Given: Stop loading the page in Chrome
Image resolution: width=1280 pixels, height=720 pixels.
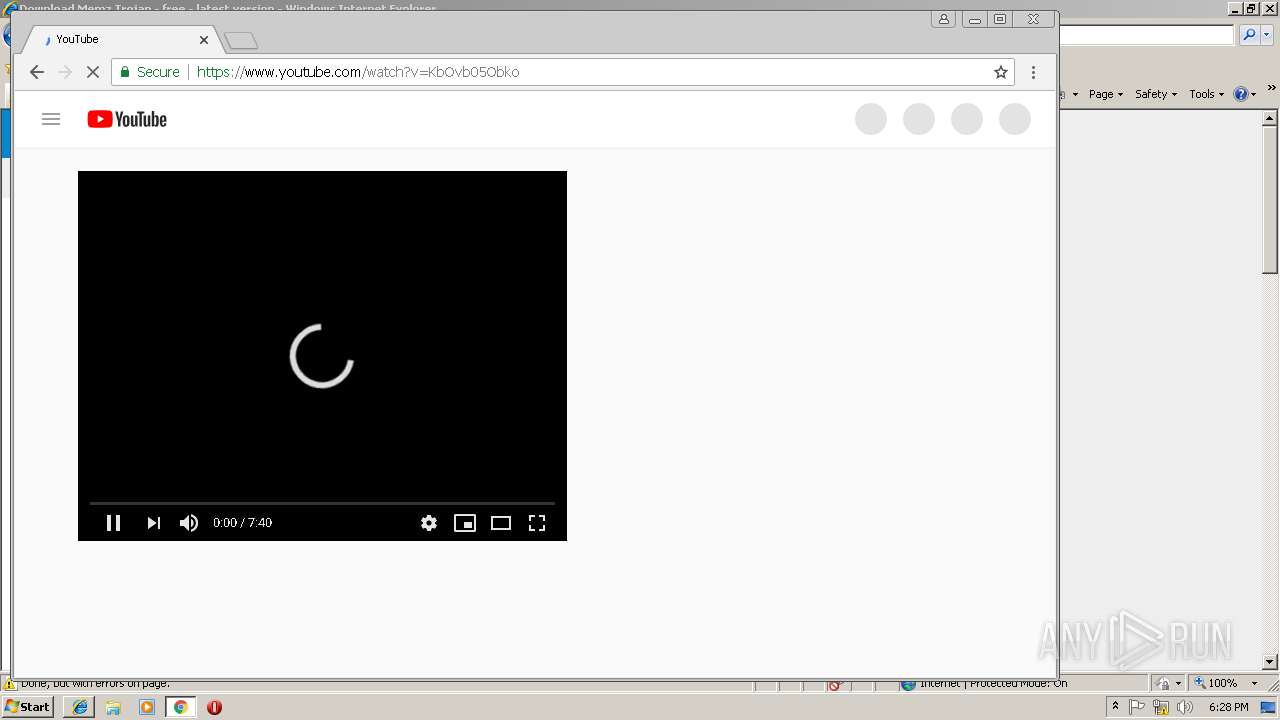Looking at the screenshot, I should (x=93, y=72).
